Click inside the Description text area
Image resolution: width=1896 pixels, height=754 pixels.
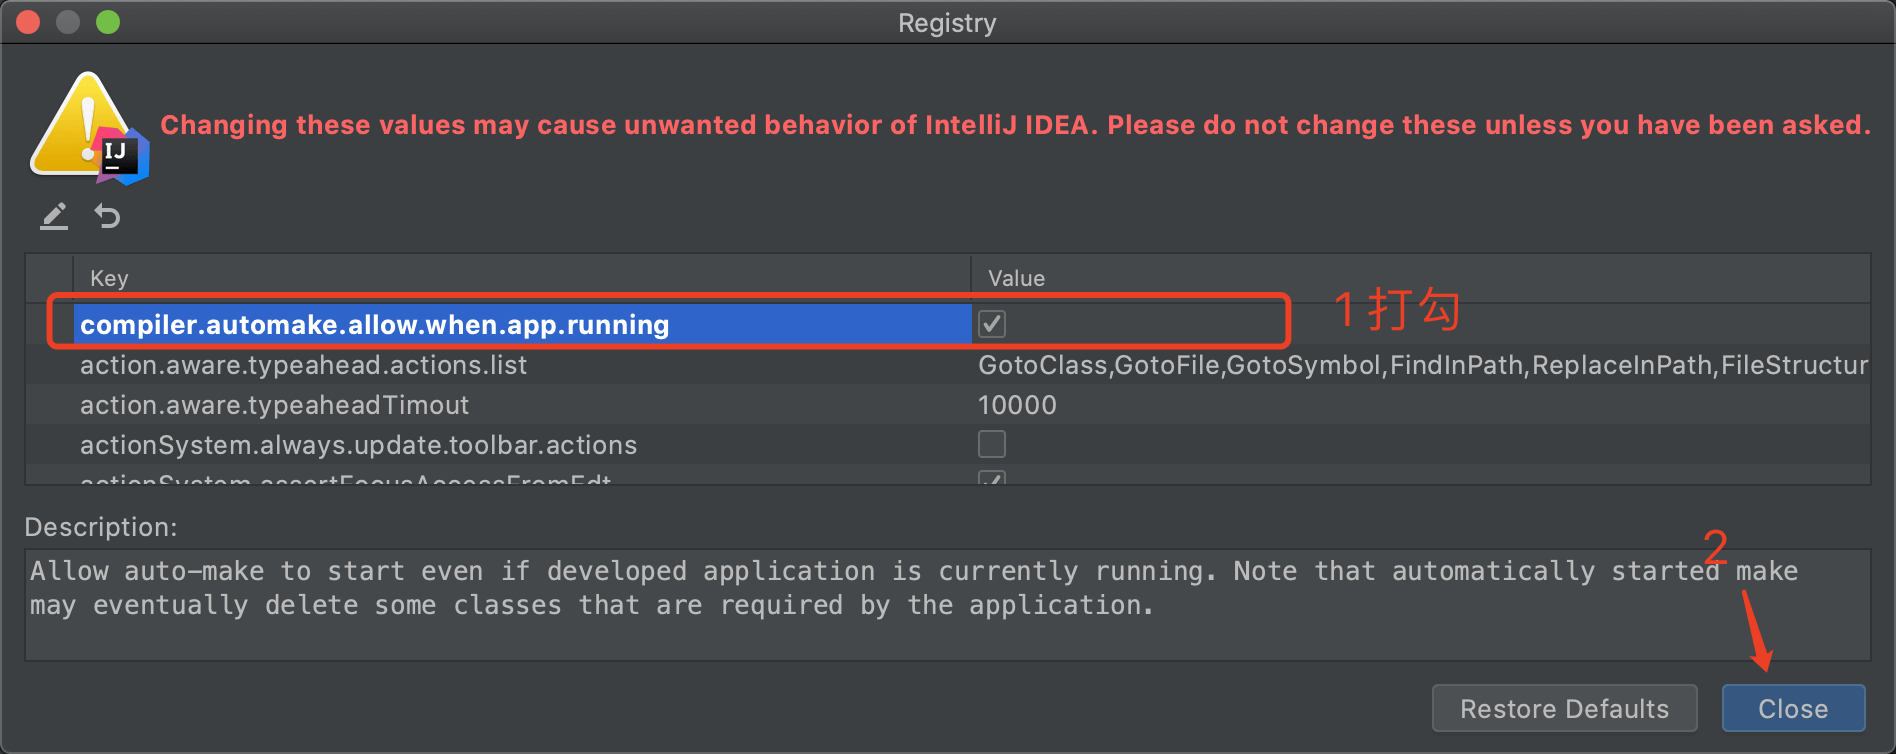click(947, 604)
